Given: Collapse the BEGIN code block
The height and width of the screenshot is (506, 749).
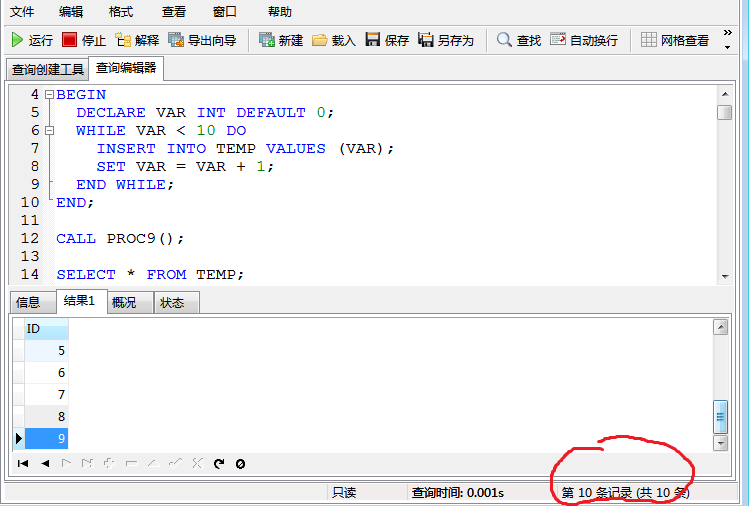Looking at the screenshot, I should [49, 95].
